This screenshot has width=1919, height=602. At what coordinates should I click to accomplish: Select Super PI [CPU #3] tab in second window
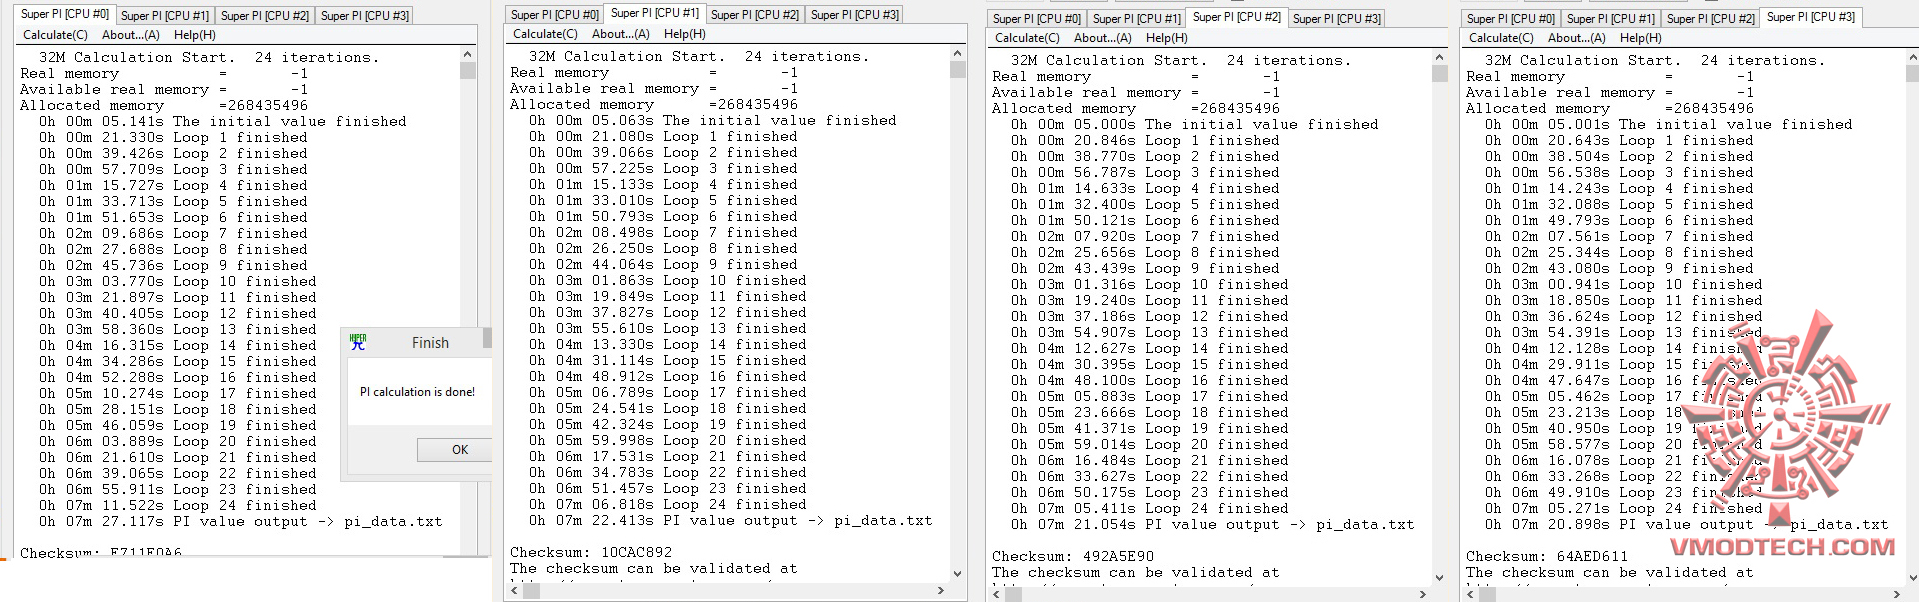coord(855,15)
